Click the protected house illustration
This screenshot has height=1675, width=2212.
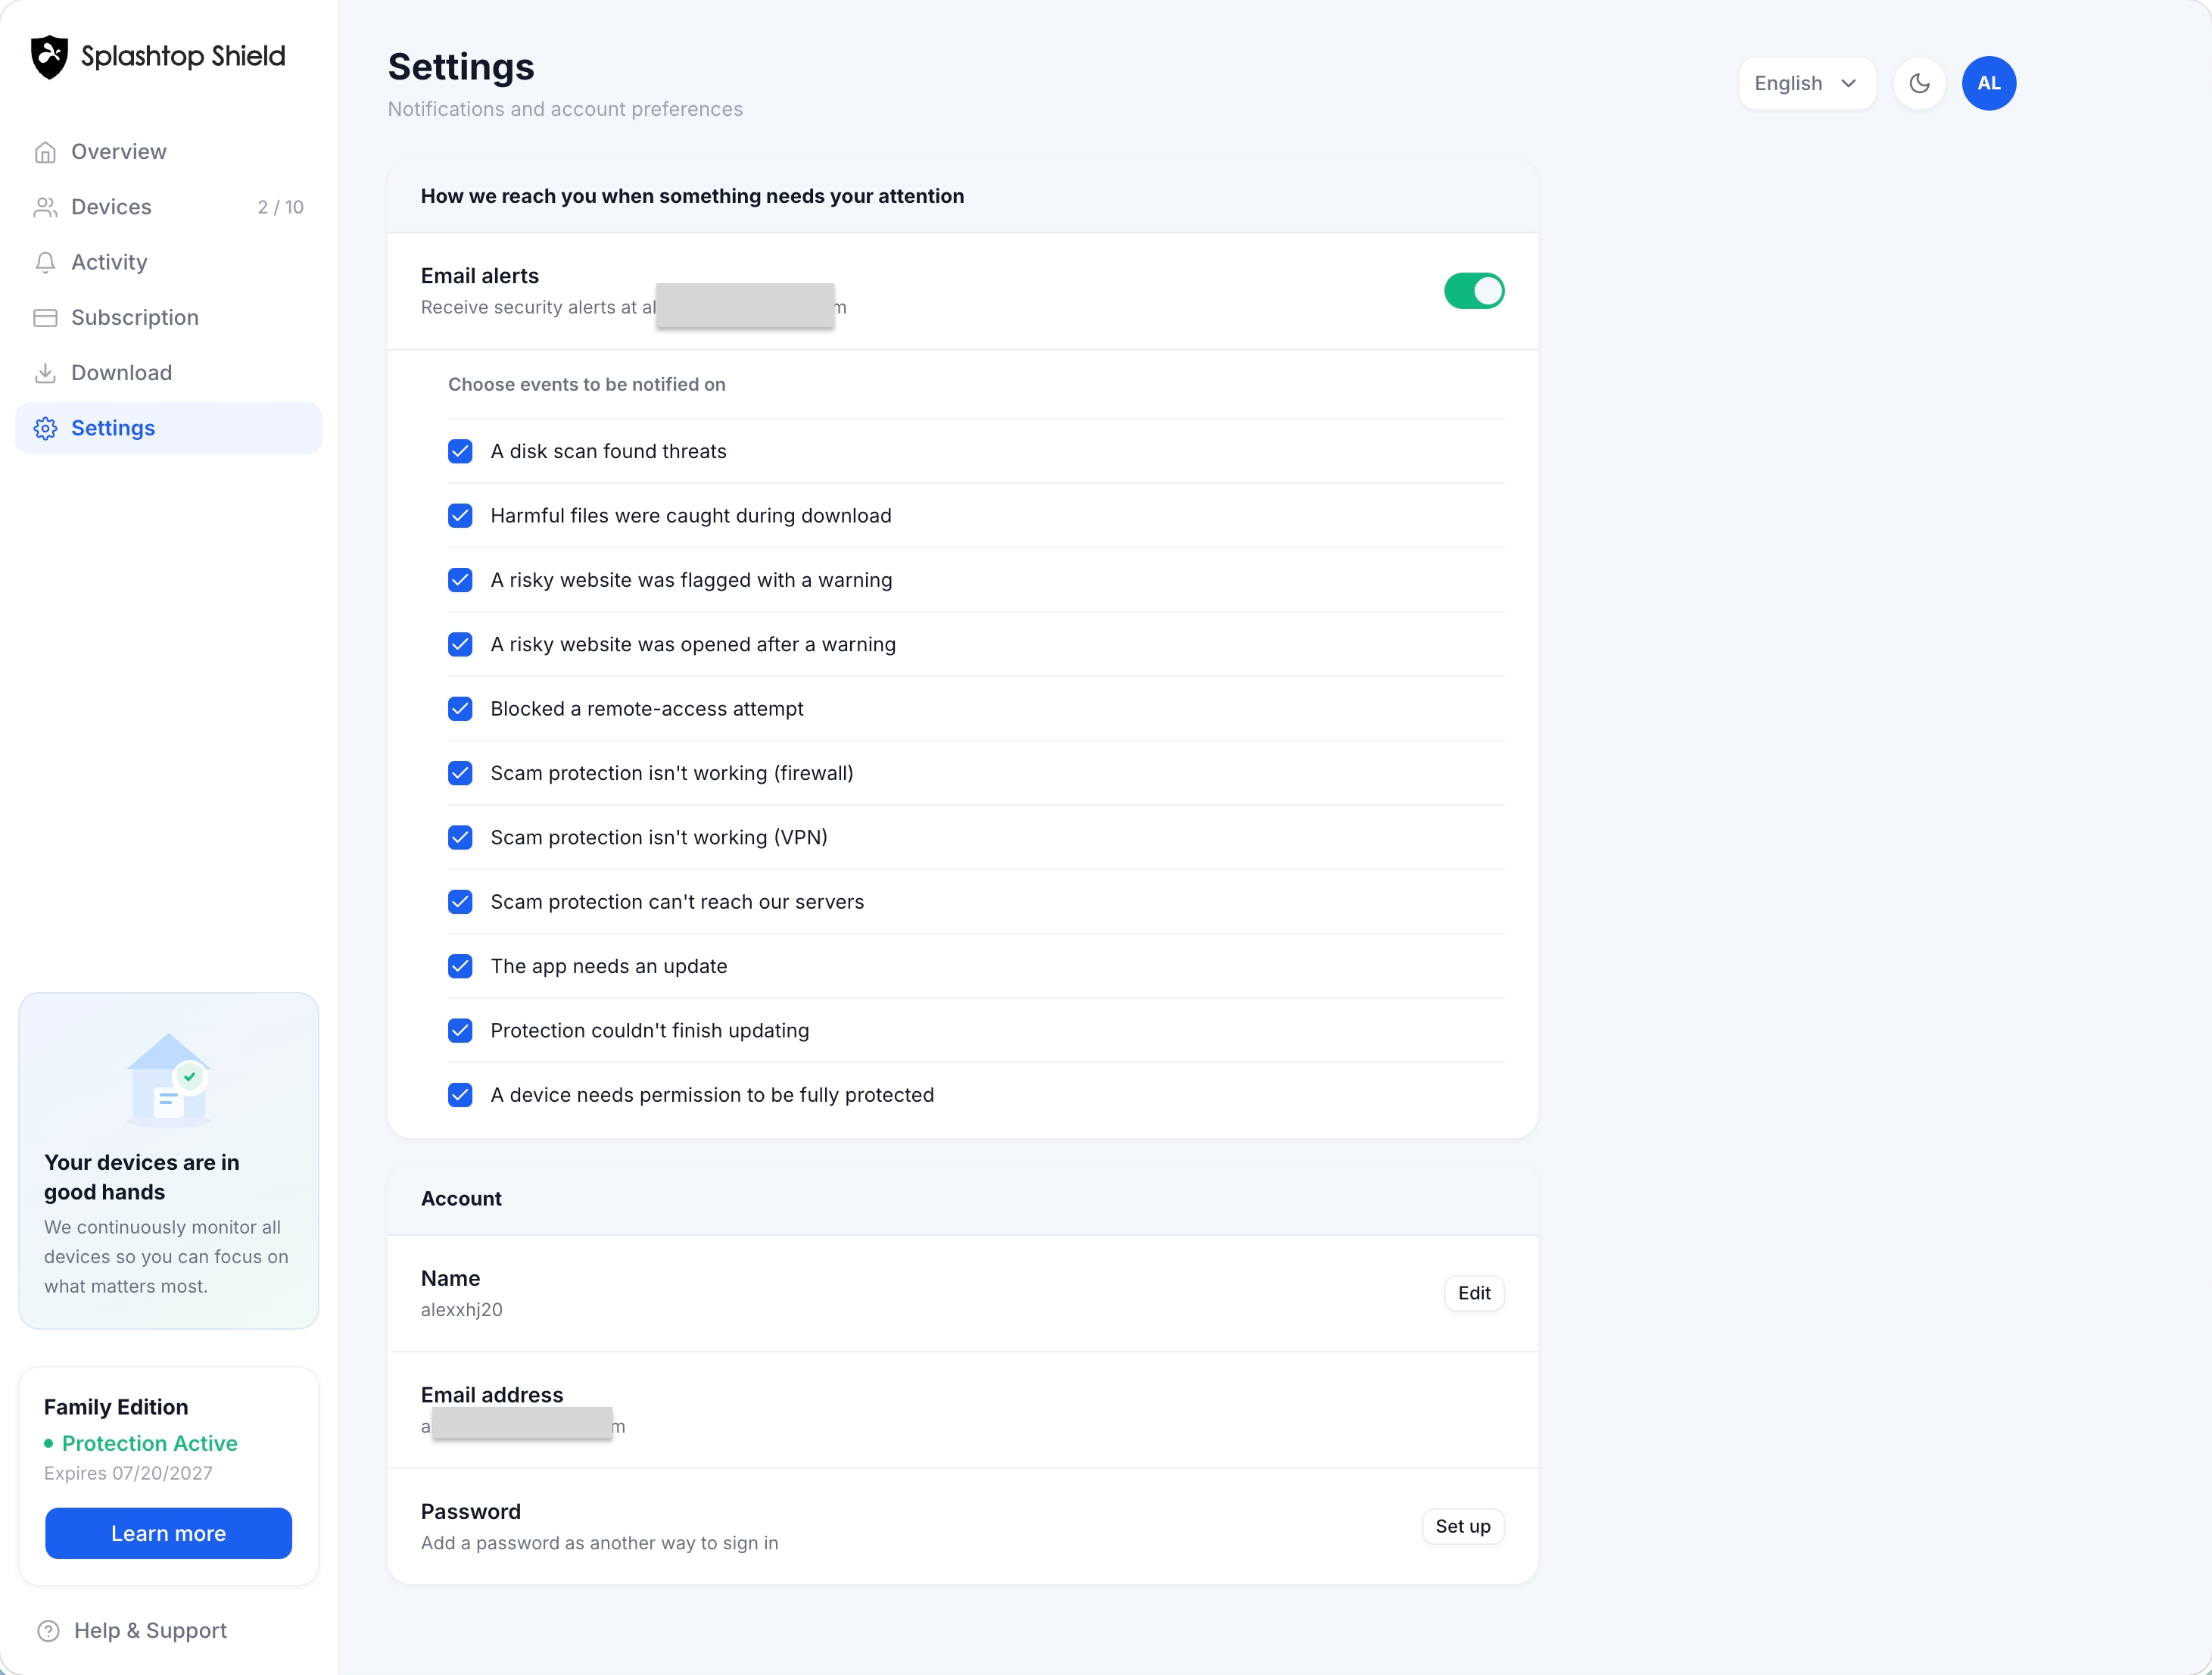pyautogui.click(x=168, y=1080)
